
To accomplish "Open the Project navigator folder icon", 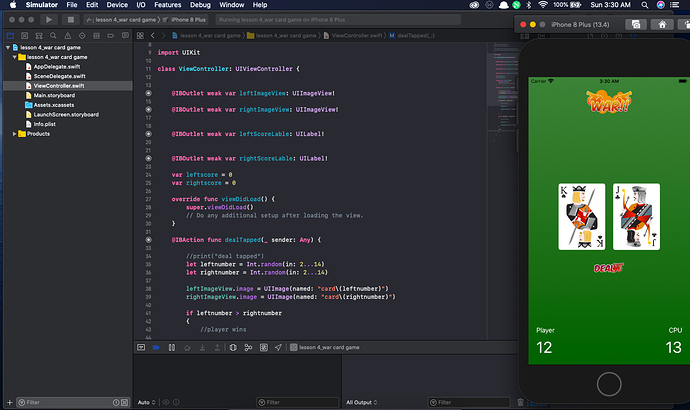I will tap(11, 36).
